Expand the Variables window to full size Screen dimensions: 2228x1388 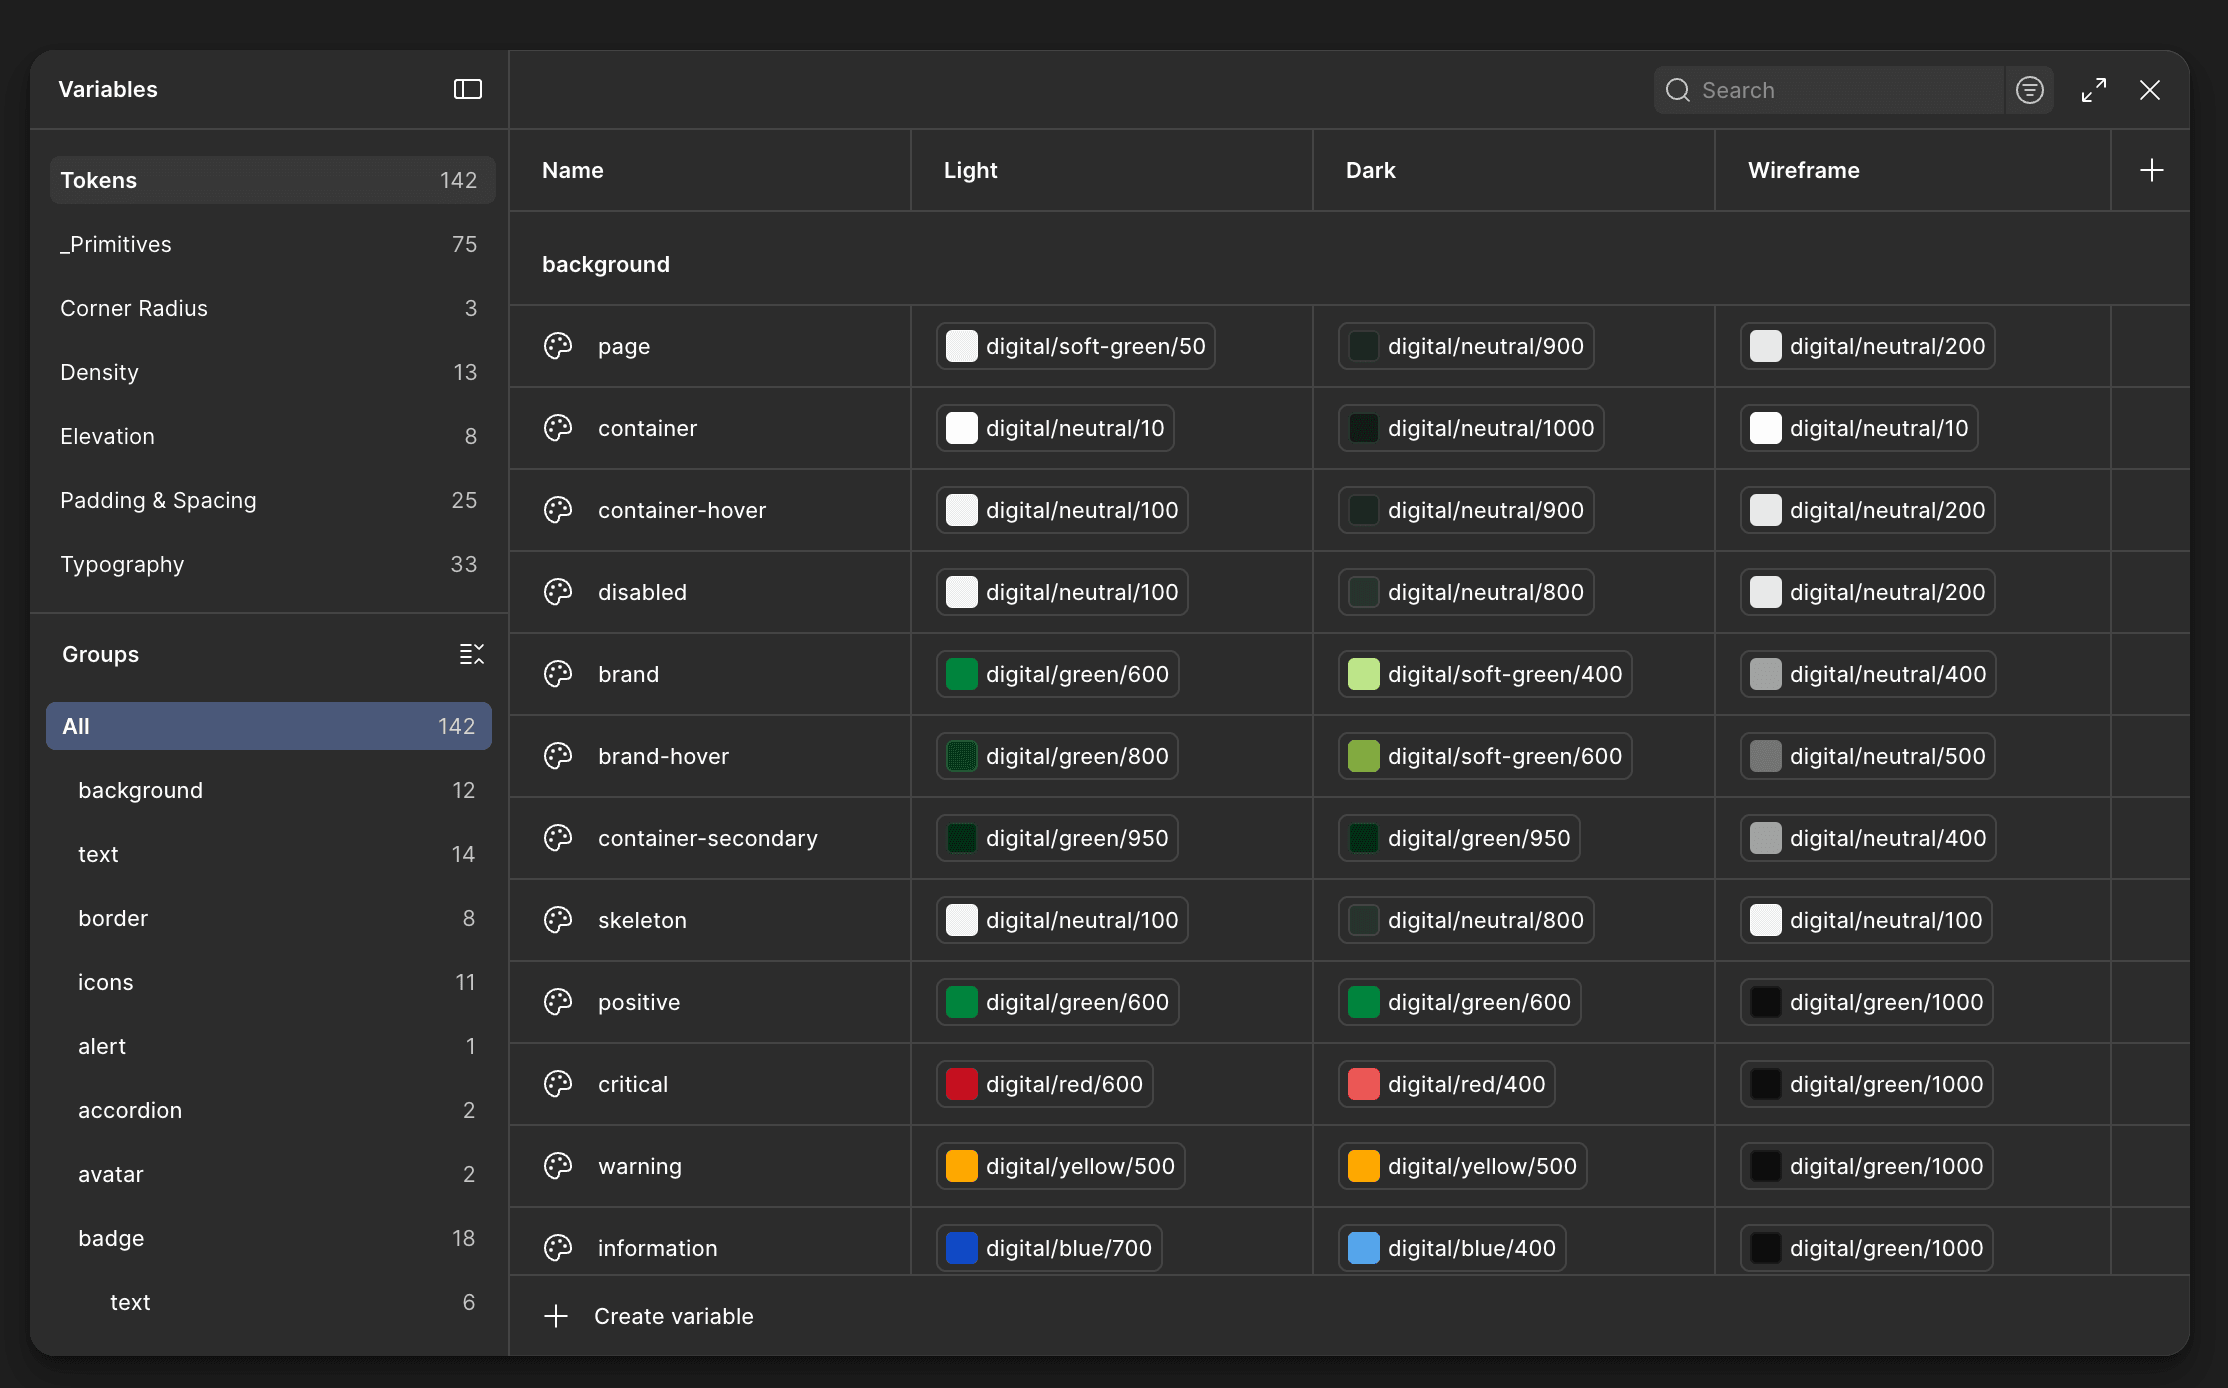click(x=2094, y=90)
